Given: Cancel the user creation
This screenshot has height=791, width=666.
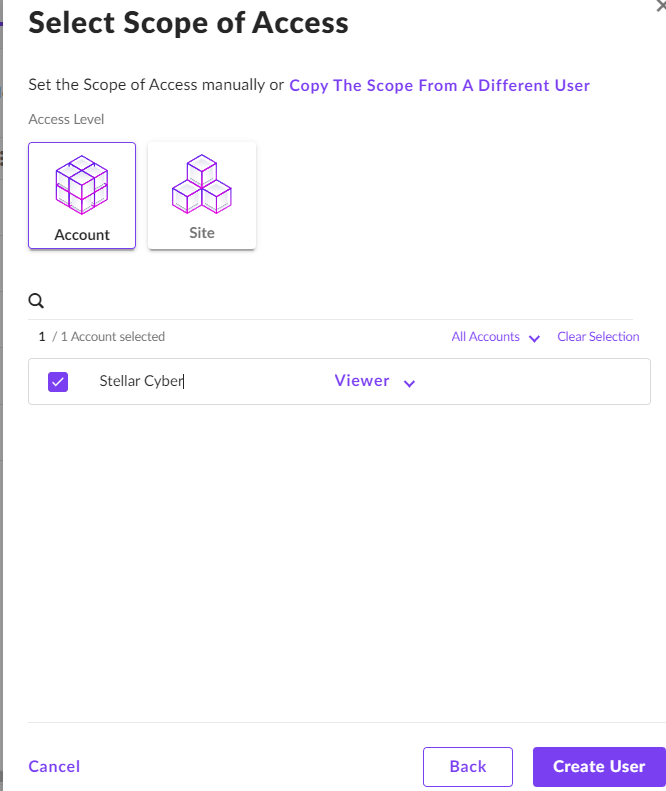Looking at the screenshot, I should (x=54, y=766).
